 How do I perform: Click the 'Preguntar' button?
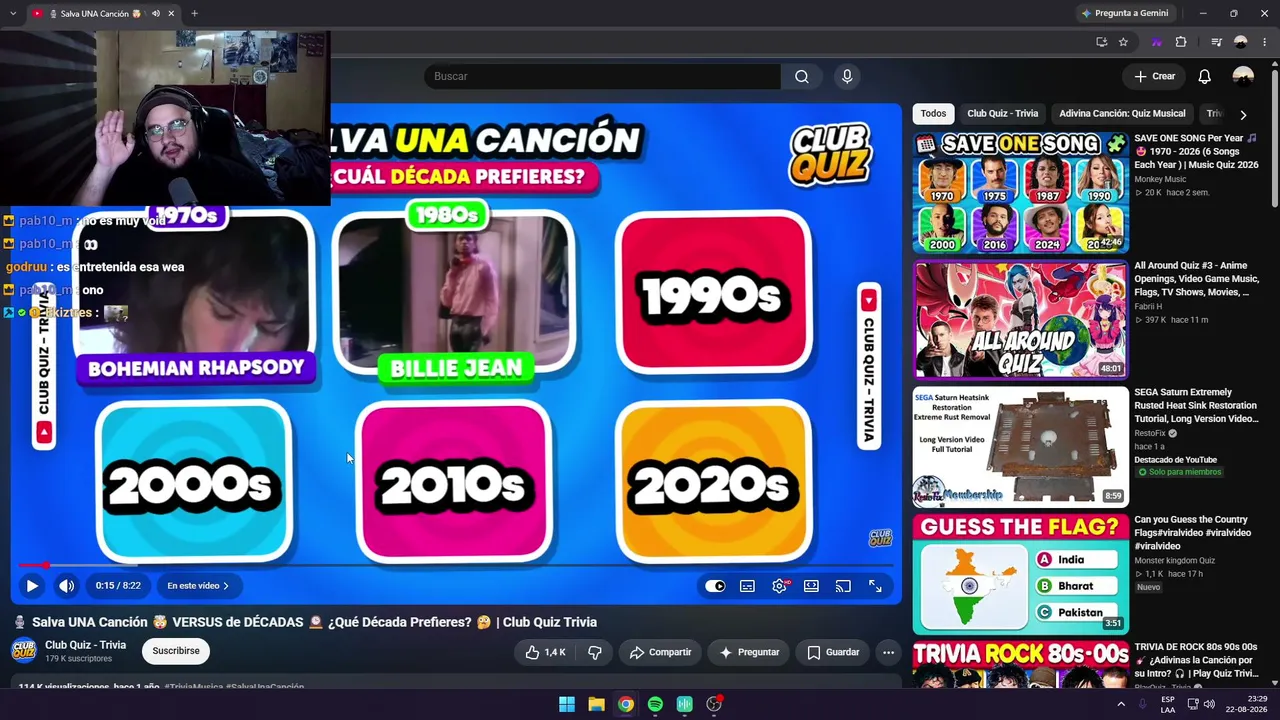[749, 652]
